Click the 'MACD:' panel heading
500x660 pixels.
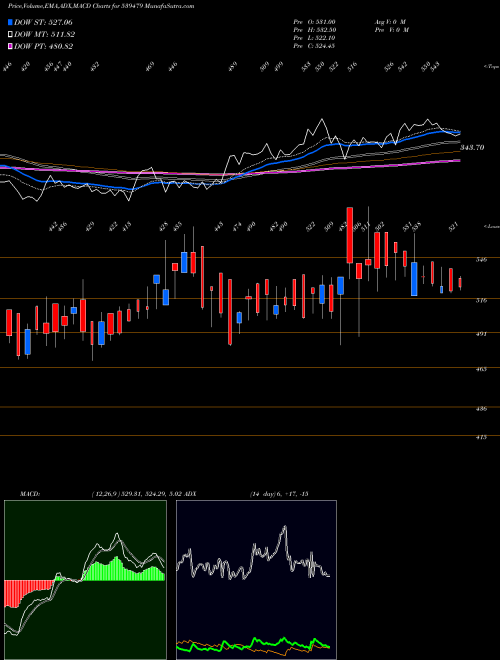tap(29, 494)
